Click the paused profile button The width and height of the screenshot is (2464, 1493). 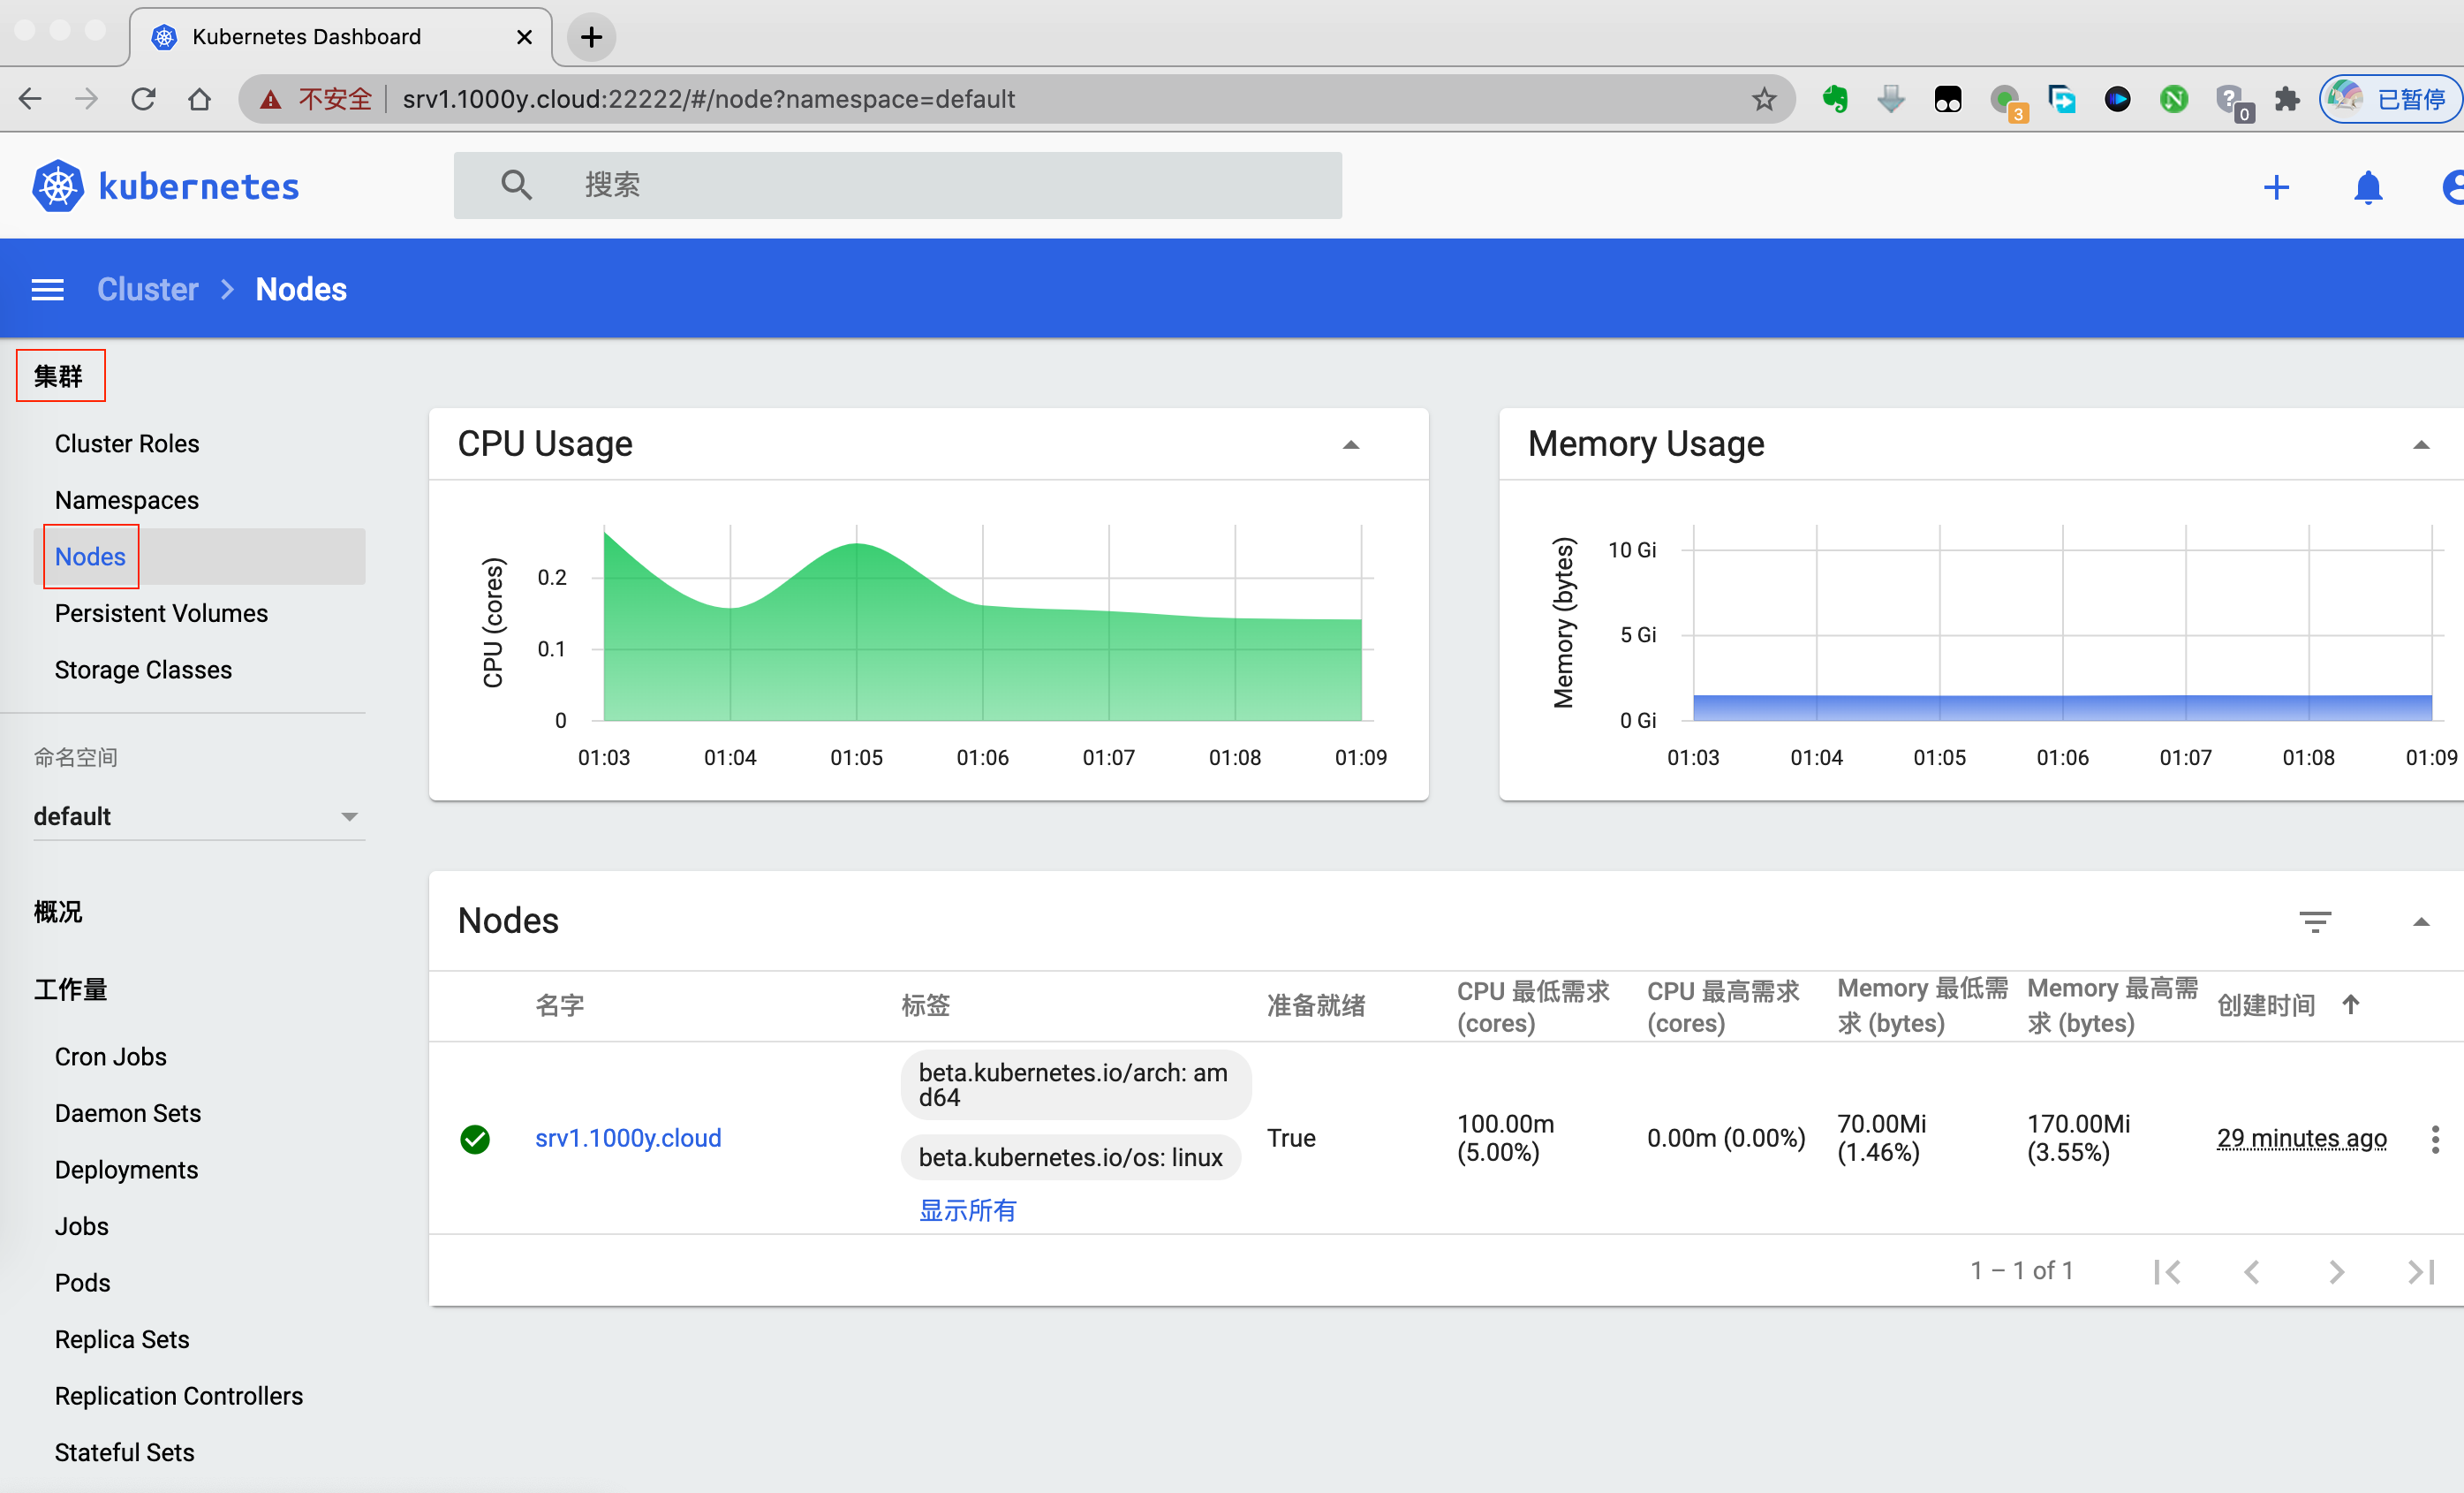[2391, 99]
